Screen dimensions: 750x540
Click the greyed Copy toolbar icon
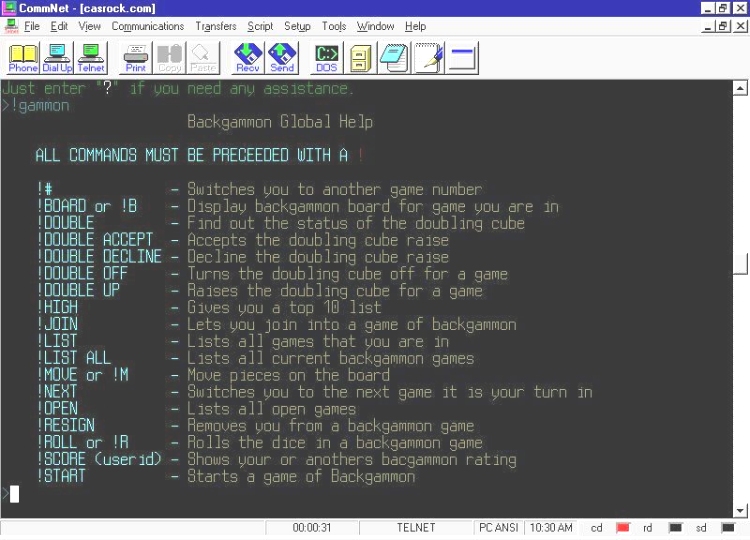click(169, 58)
